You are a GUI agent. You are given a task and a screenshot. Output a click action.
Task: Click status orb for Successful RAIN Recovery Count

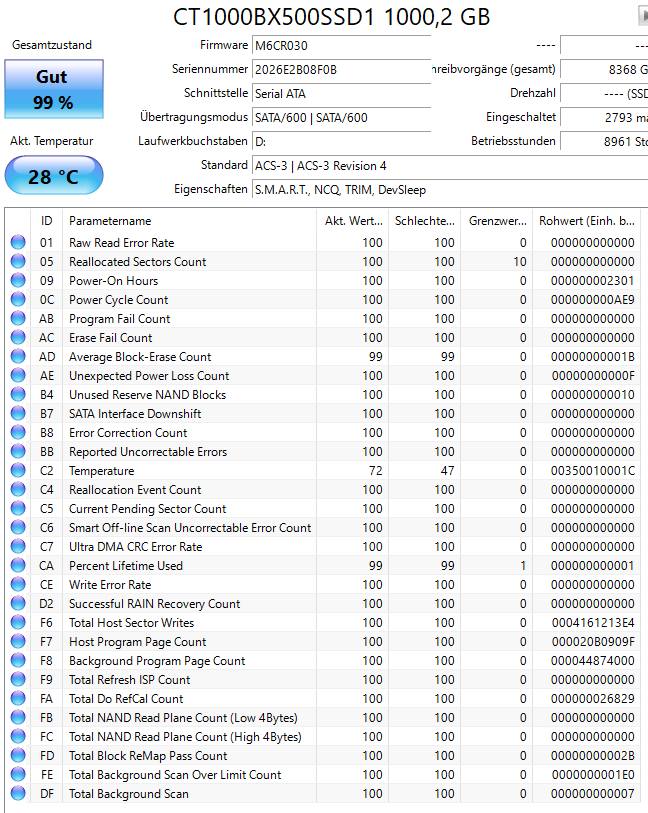click(18, 604)
